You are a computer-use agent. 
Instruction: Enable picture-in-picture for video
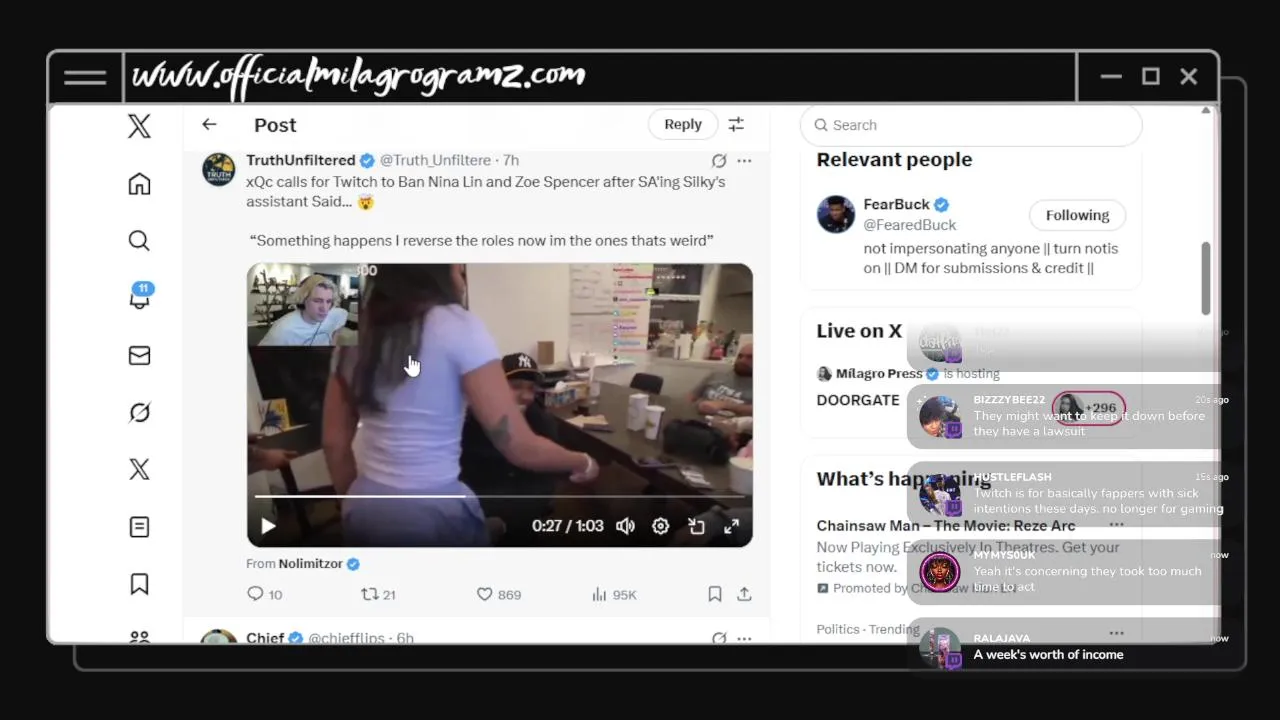click(x=696, y=526)
